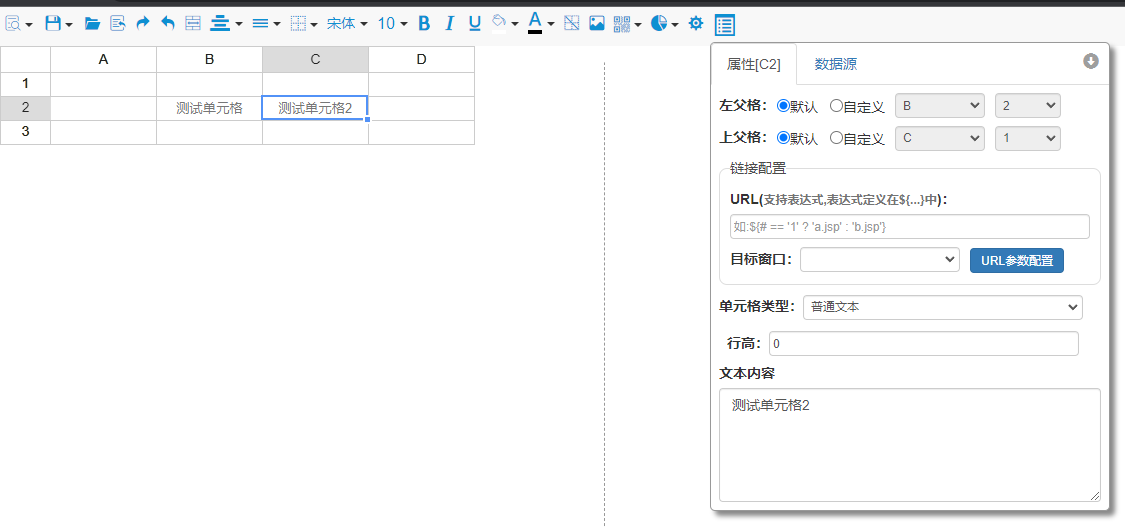
Task: Select cell C2 测试单元格2
Action: pyautogui.click(x=315, y=108)
